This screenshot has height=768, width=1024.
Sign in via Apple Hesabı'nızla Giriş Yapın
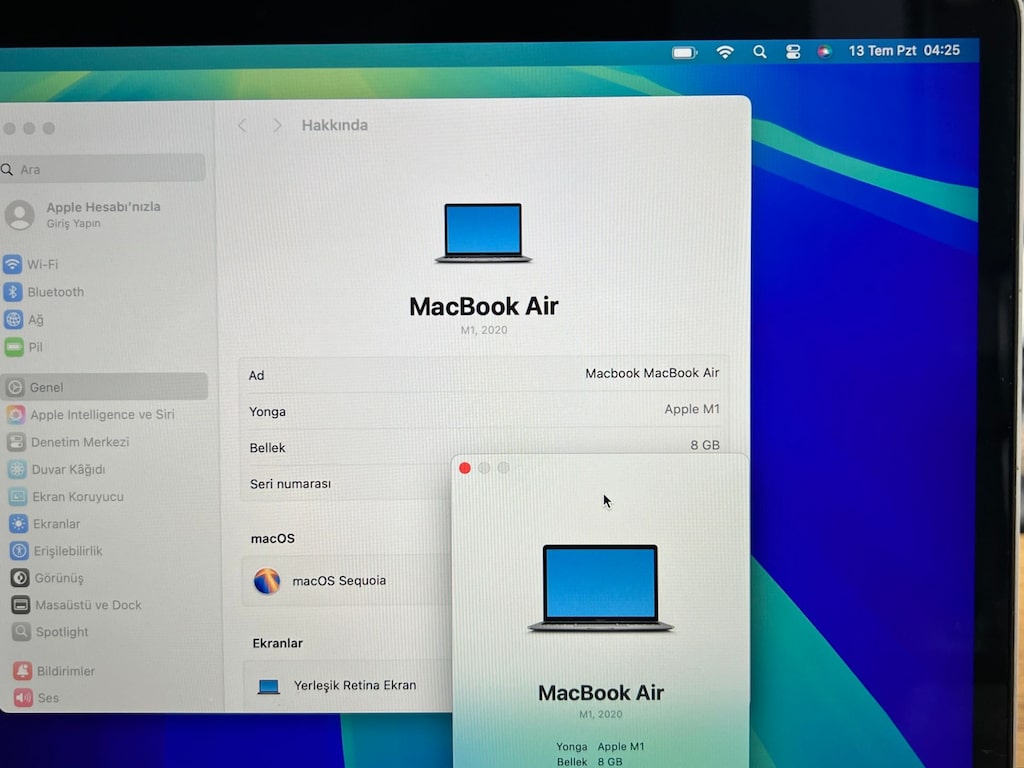pos(103,214)
